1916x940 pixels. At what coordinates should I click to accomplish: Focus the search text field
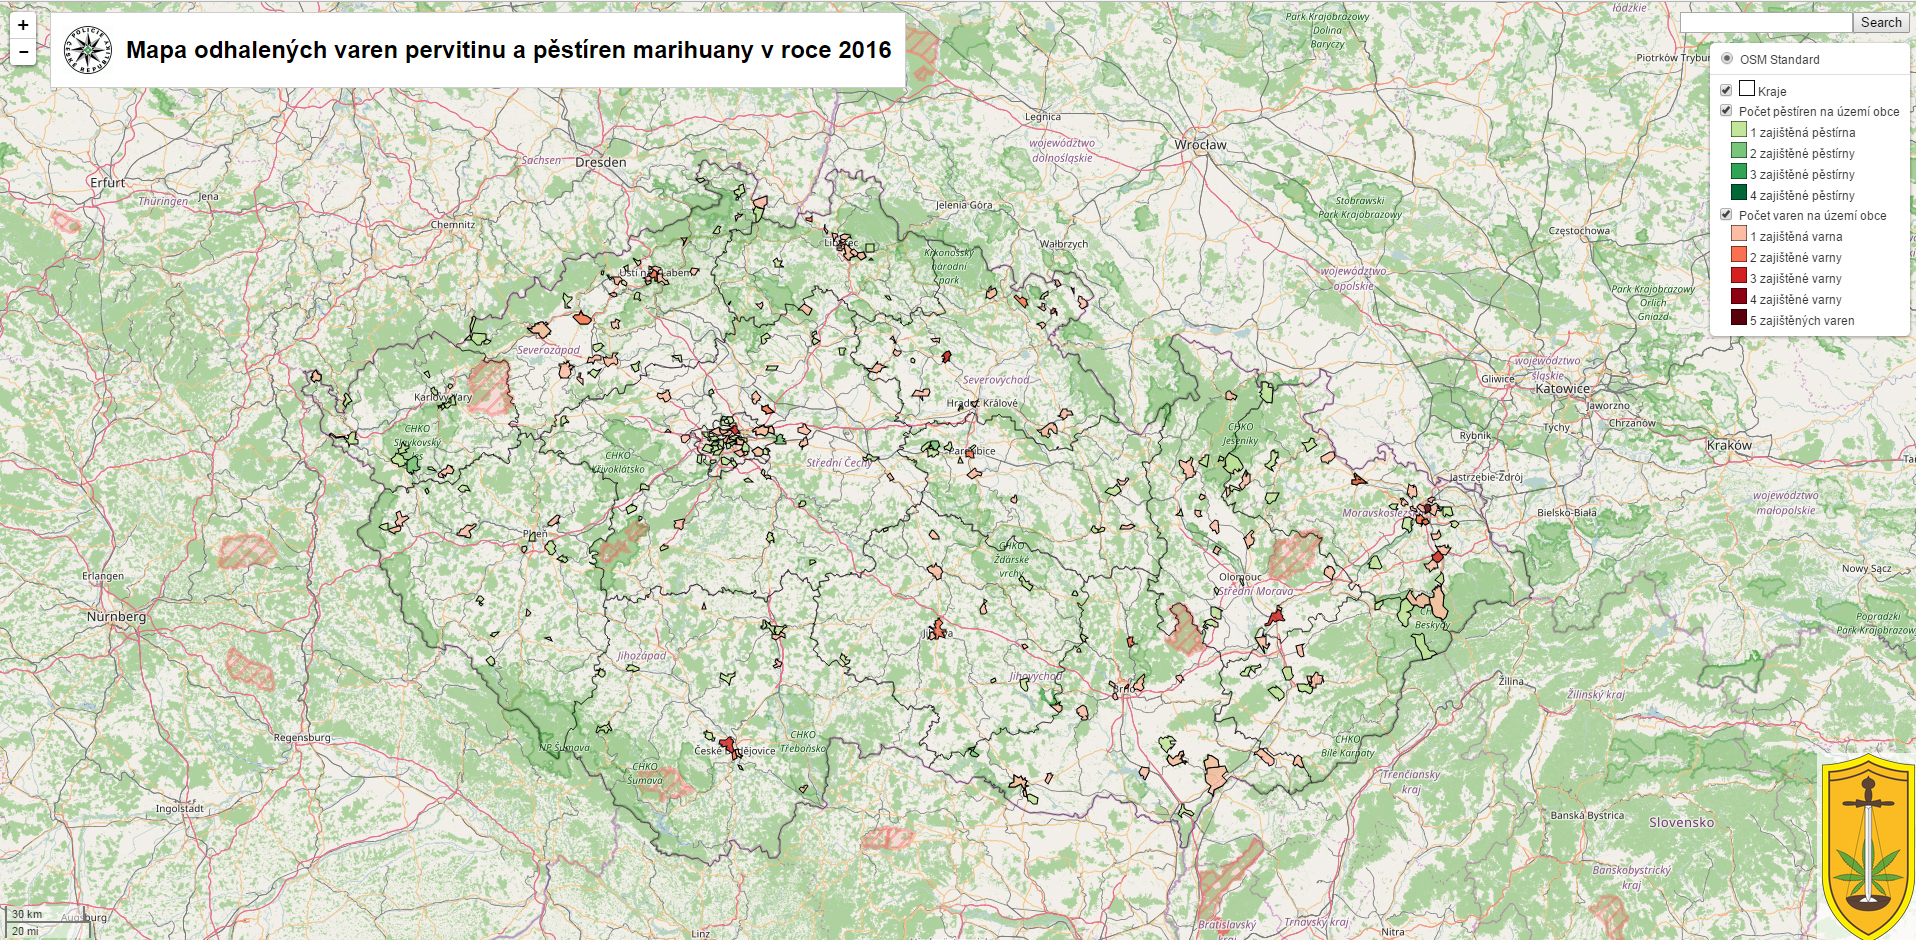click(1765, 23)
